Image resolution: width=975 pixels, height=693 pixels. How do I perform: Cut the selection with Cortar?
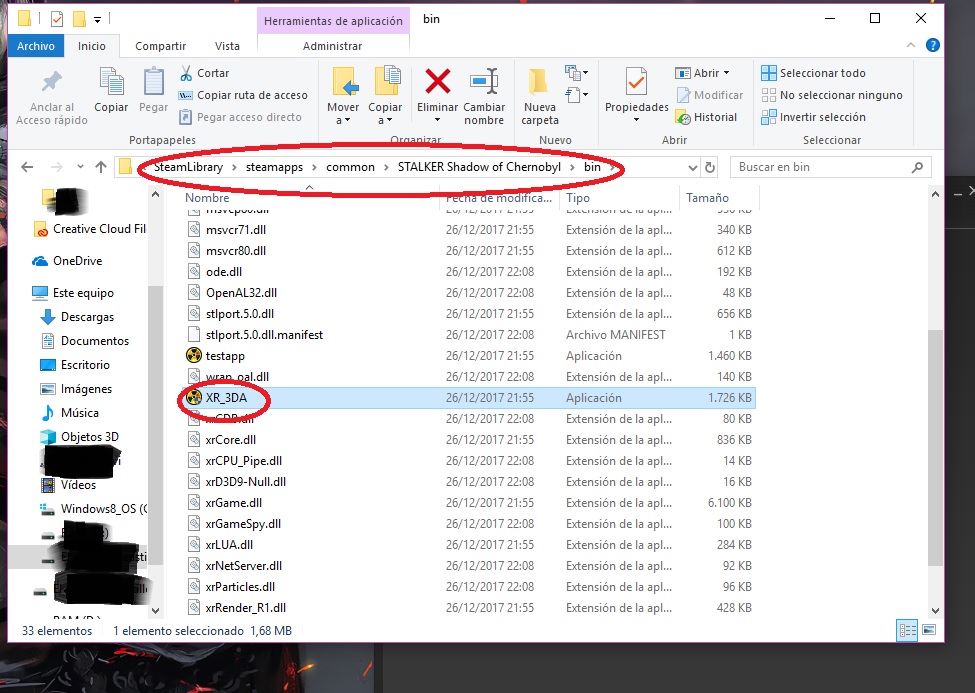[205, 73]
